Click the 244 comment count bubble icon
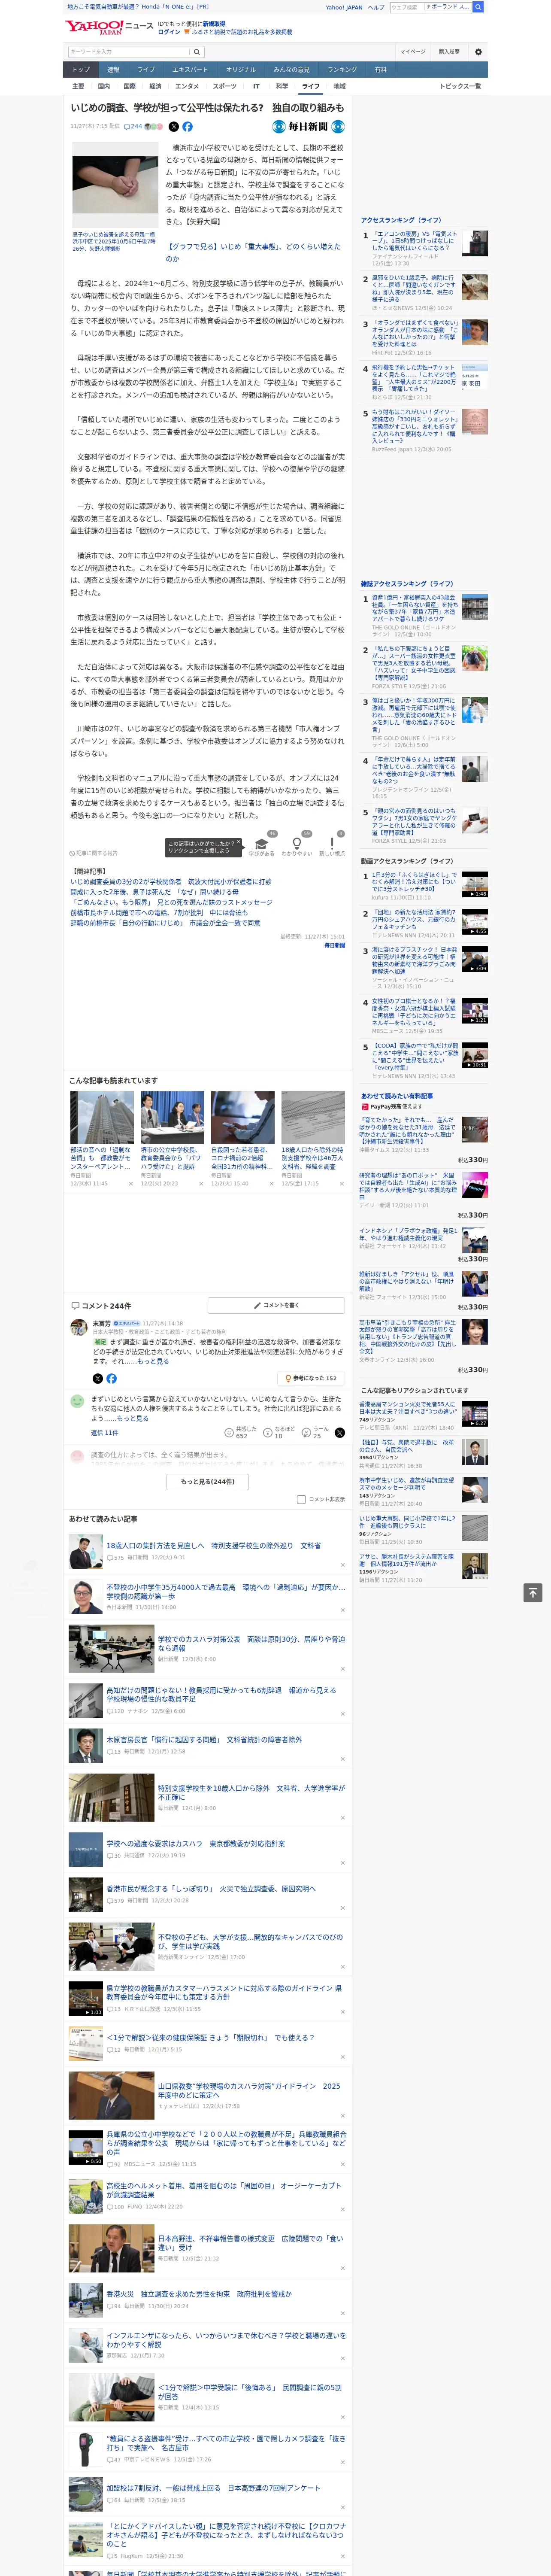 pos(134,127)
